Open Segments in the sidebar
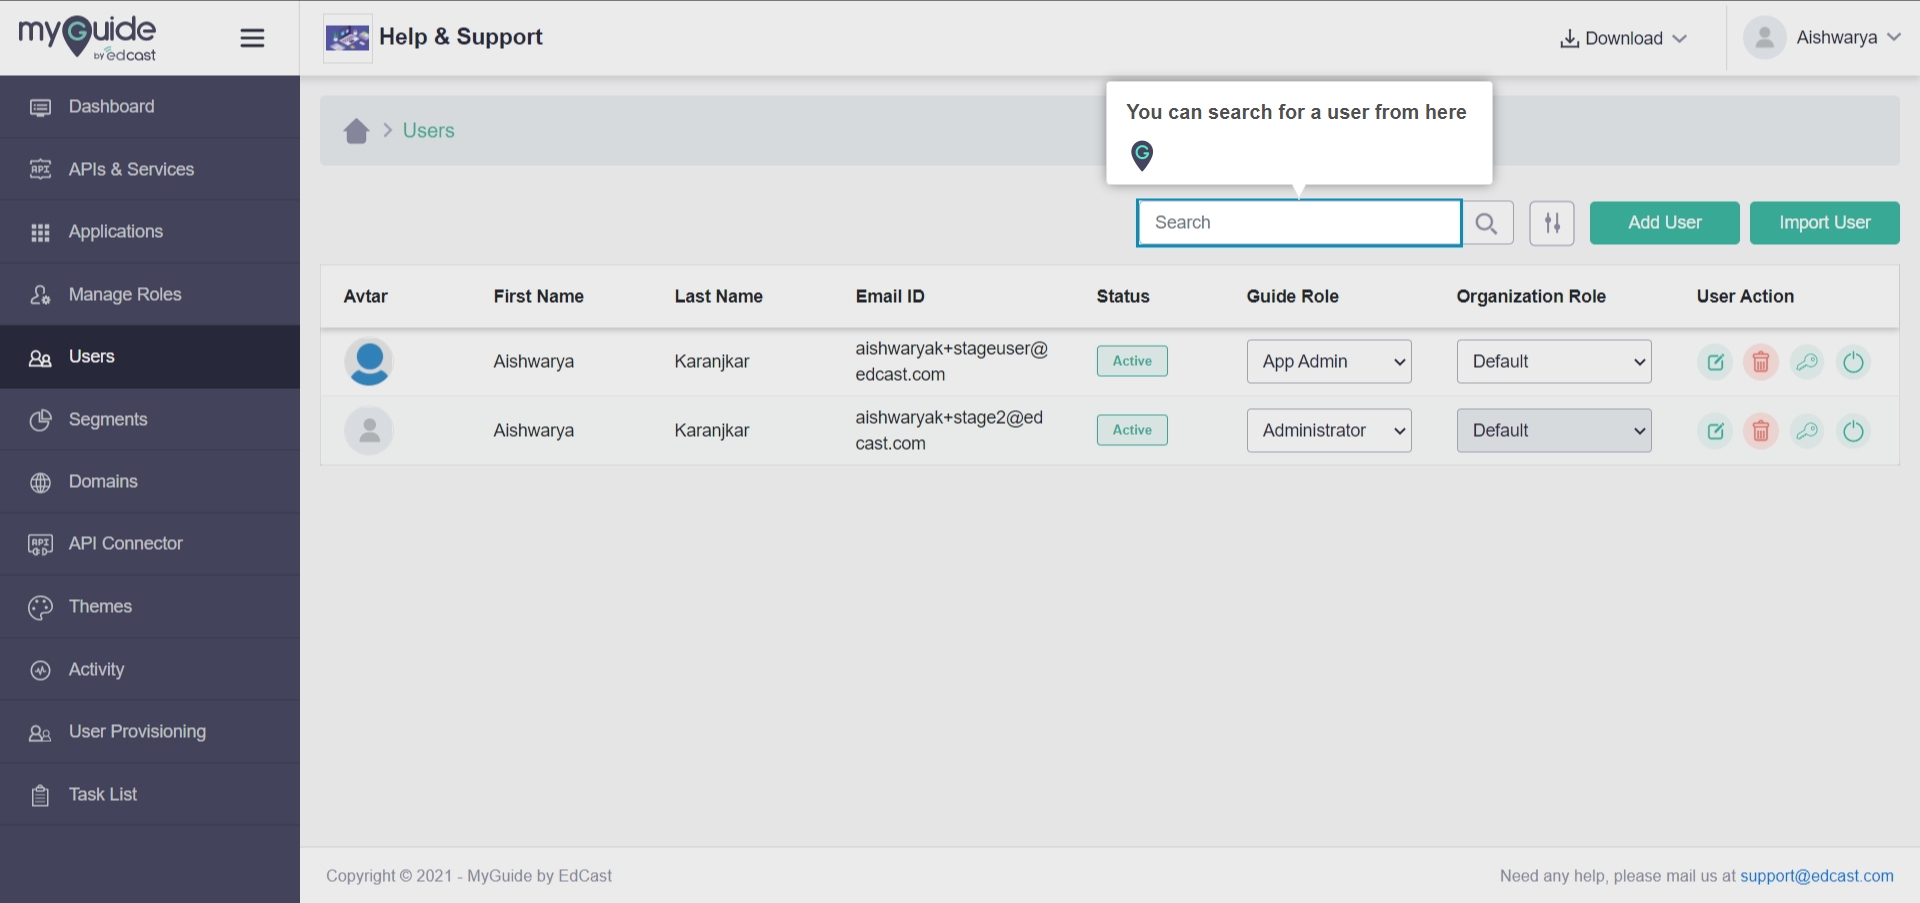 (150, 419)
